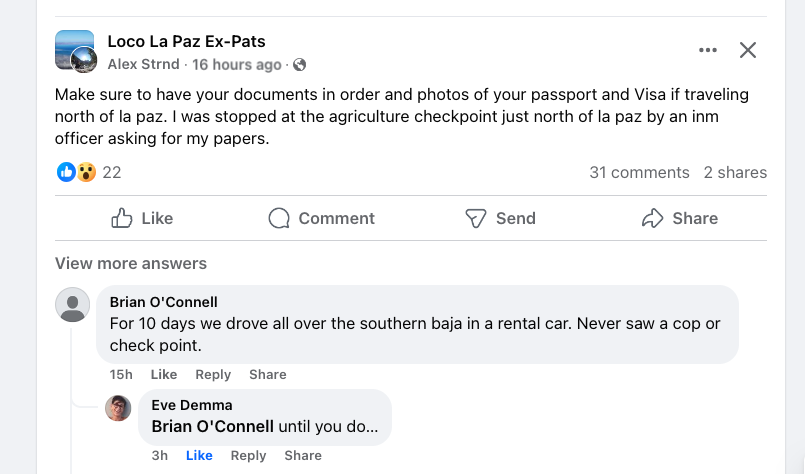The height and width of the screenshot is (474, 805).
Task: Like the post with thumbs-up button
Action: (x=142, y=218)
